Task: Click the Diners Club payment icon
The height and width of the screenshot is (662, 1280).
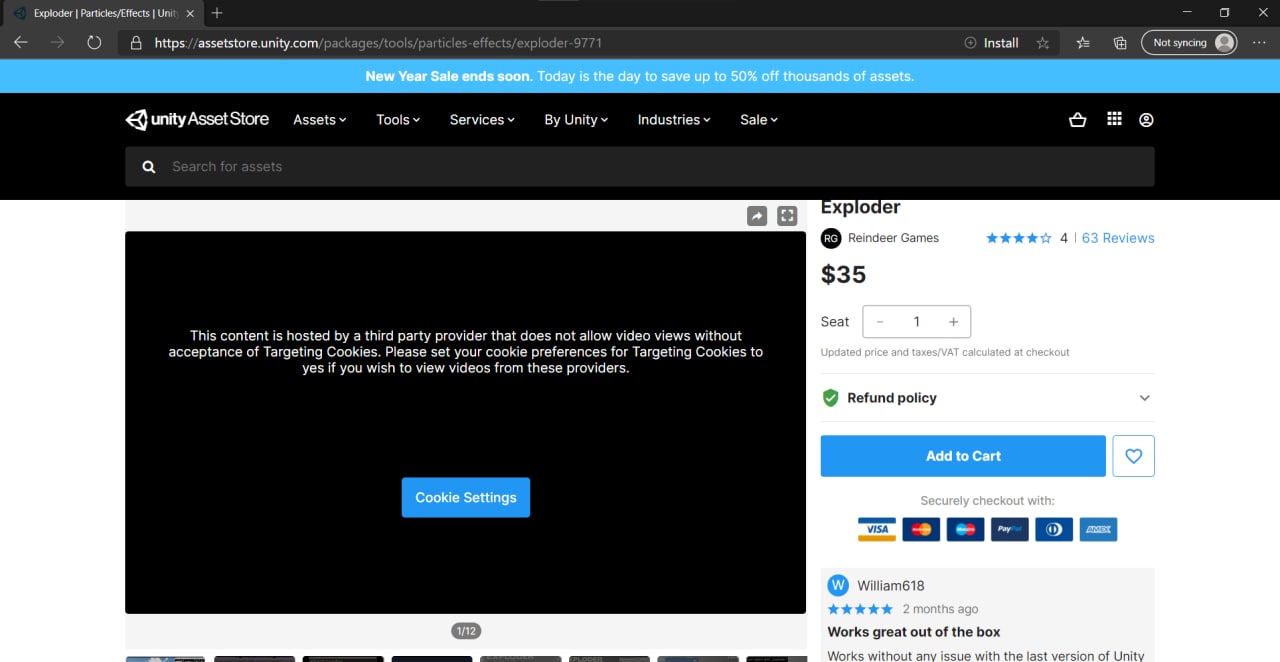Action: (x=1054, y=529)
